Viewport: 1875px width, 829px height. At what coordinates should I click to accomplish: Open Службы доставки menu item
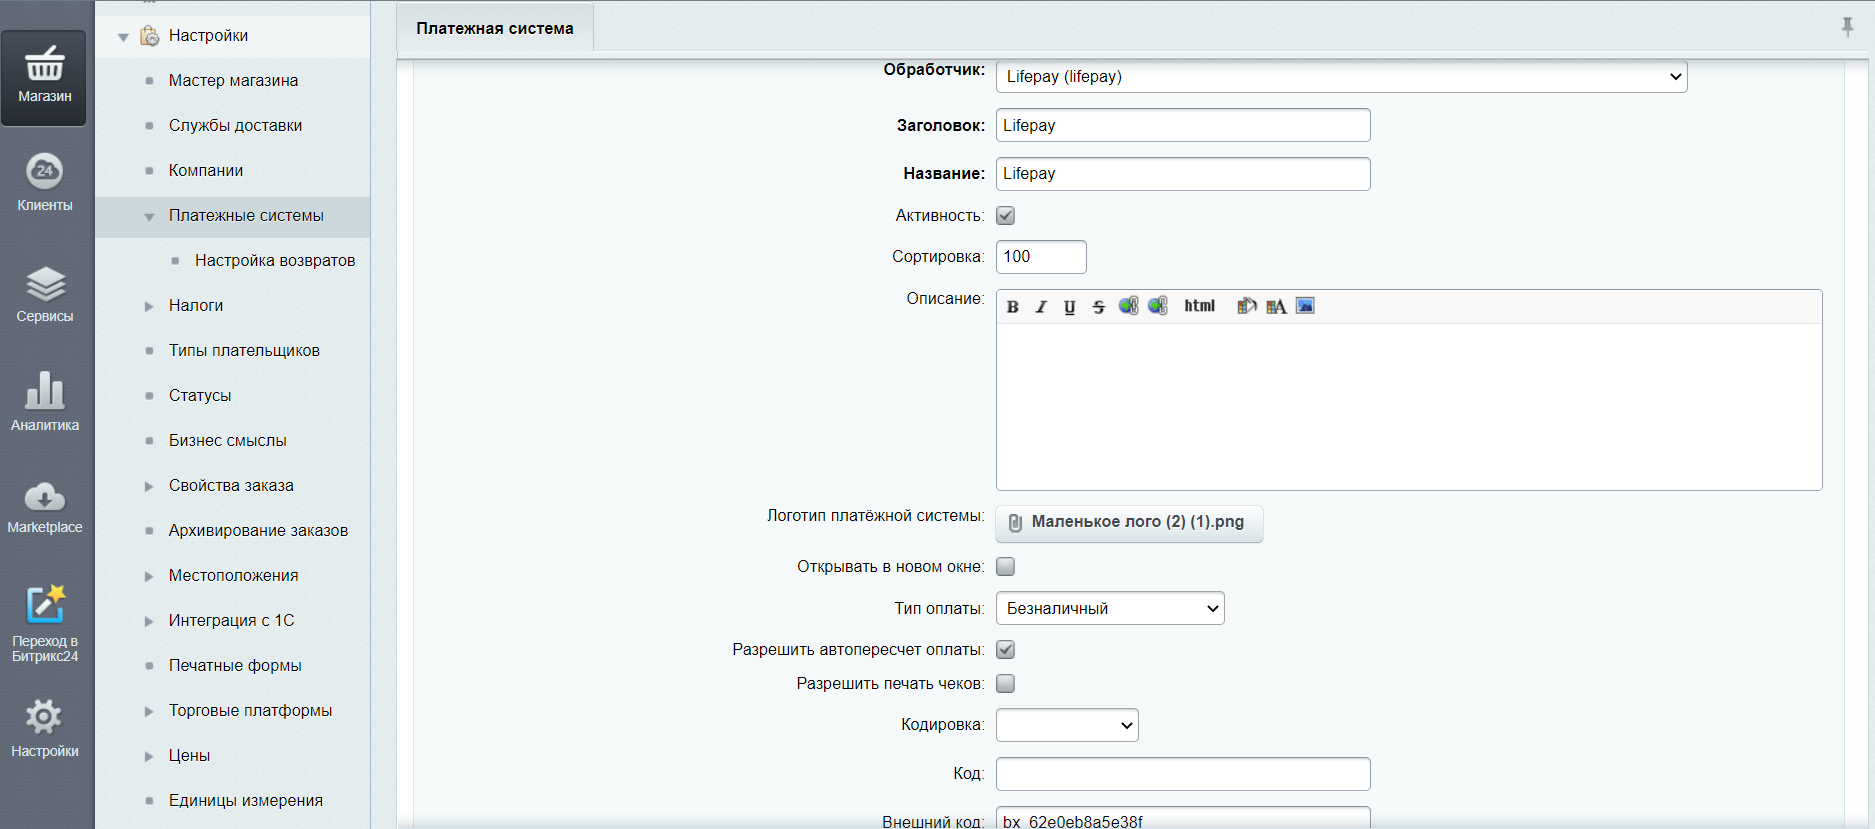point(235,125)
